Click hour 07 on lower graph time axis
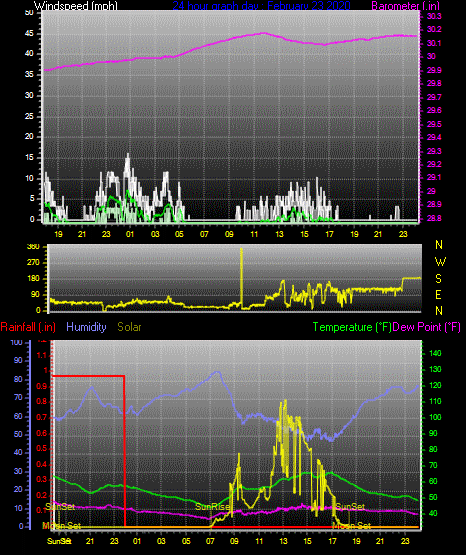 [210, 541]
